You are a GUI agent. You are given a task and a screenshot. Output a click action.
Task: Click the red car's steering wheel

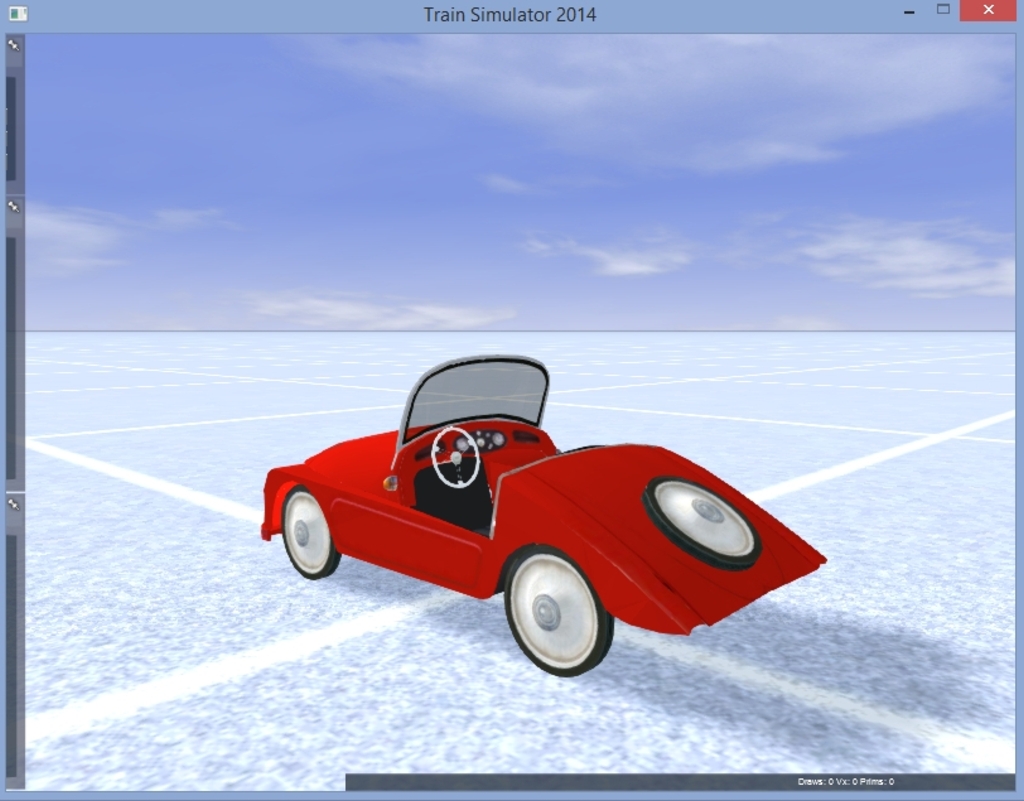[x=456, y=457]
